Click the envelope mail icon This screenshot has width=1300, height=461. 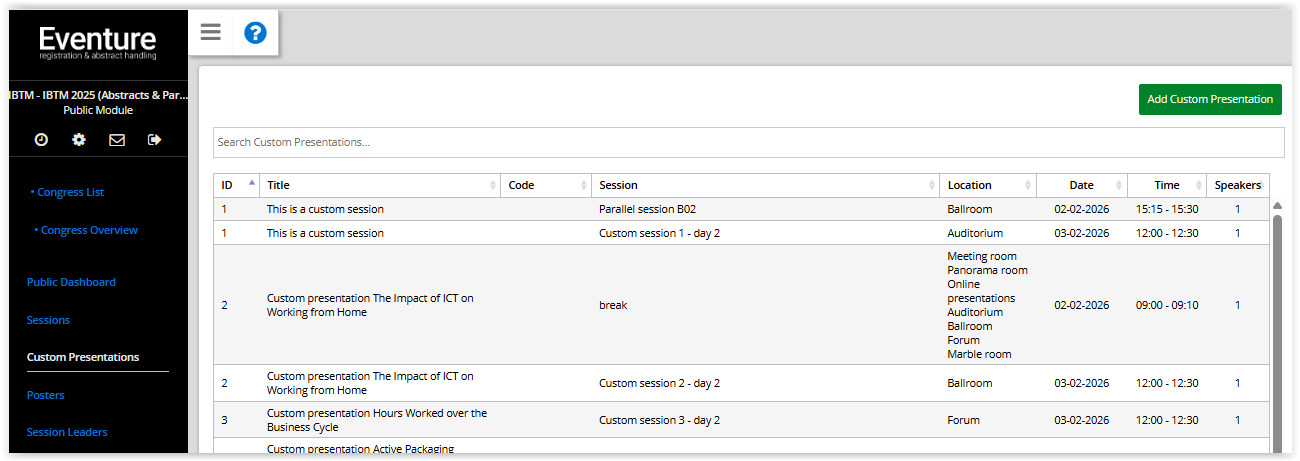tap(117, 140)
